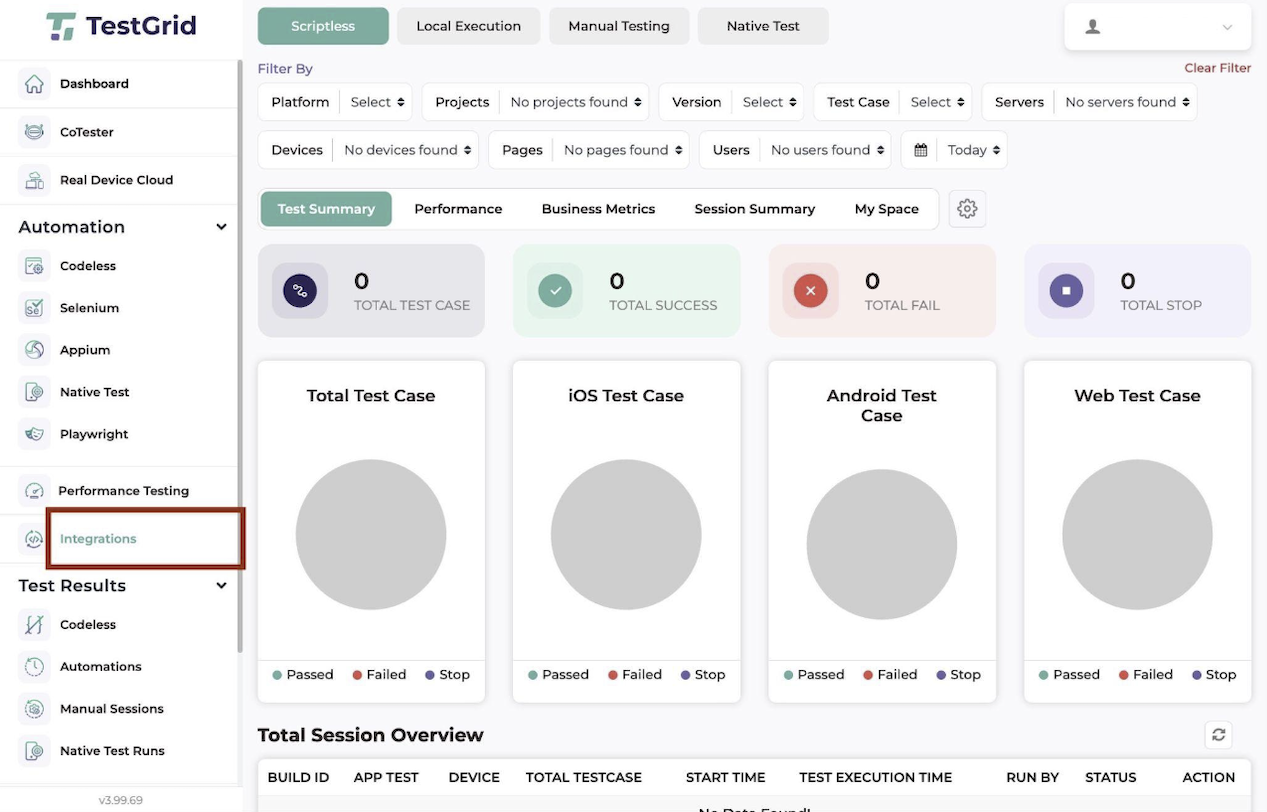Refresh the Total Session Overview table
The height and width of the screenshot is (812, 1267).
pos(1218,735)
